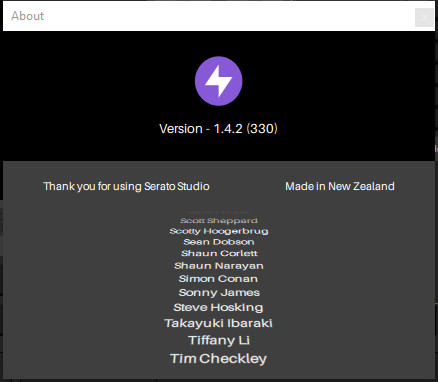
Task: Select the credit name Tim Checkley
Action: (x=218, y=359)
